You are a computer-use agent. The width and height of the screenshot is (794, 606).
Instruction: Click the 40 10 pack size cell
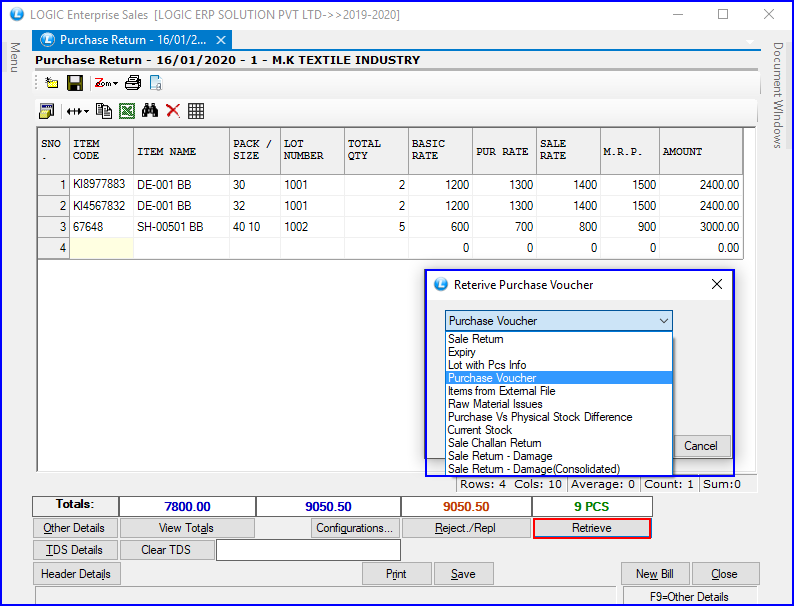255,227
